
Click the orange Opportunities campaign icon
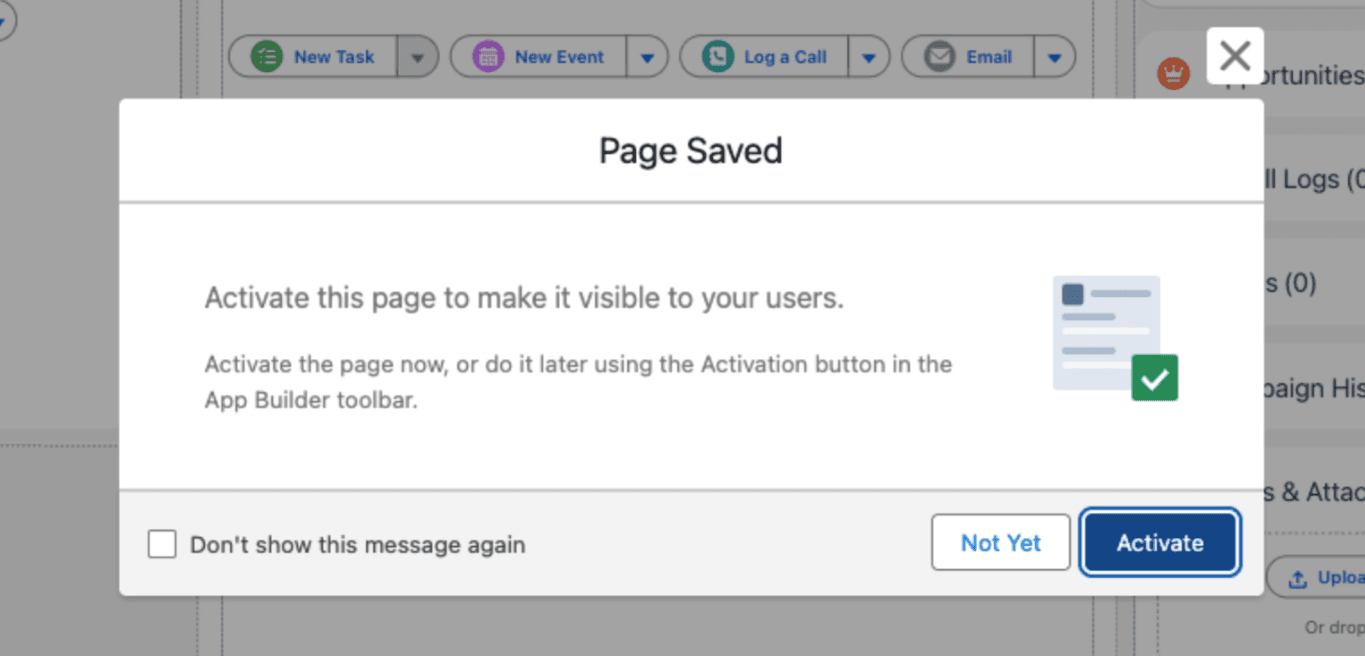click(1173, 73)
